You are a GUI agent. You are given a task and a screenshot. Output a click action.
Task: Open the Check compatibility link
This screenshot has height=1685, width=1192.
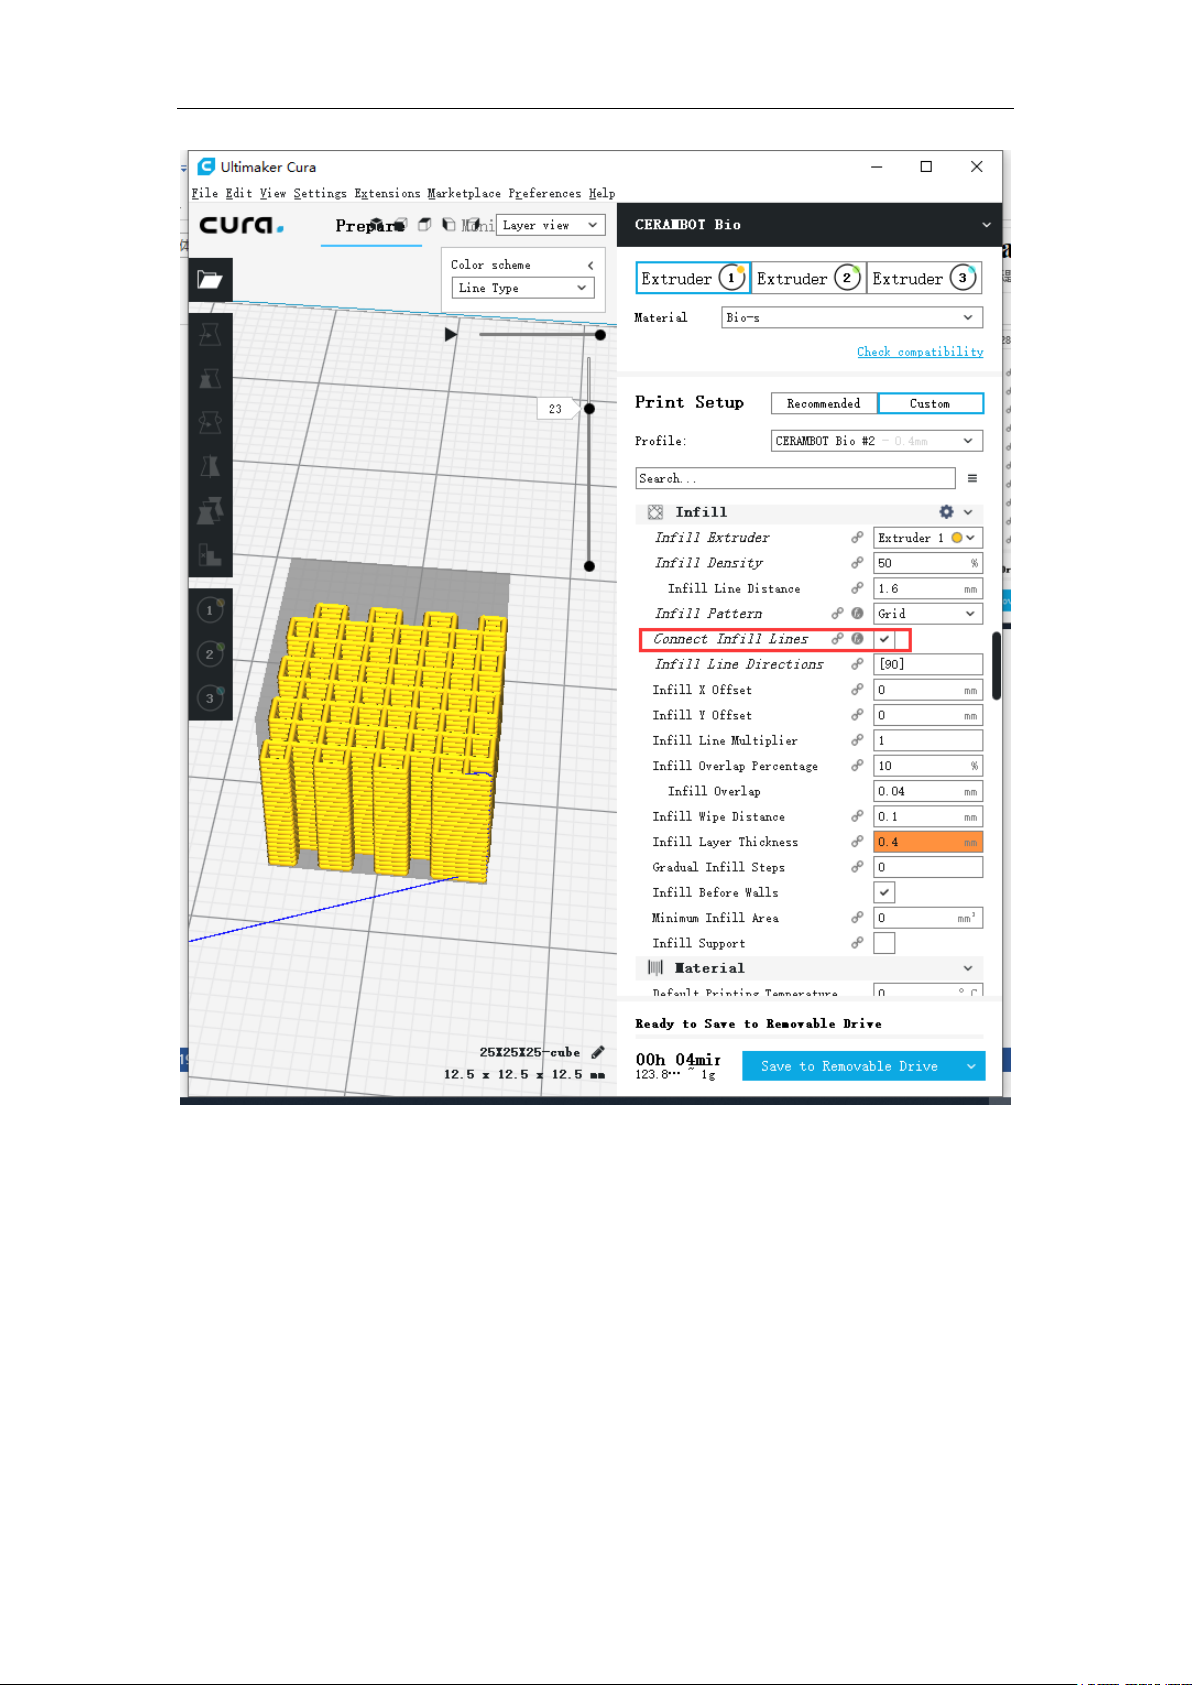coord(920,352)
